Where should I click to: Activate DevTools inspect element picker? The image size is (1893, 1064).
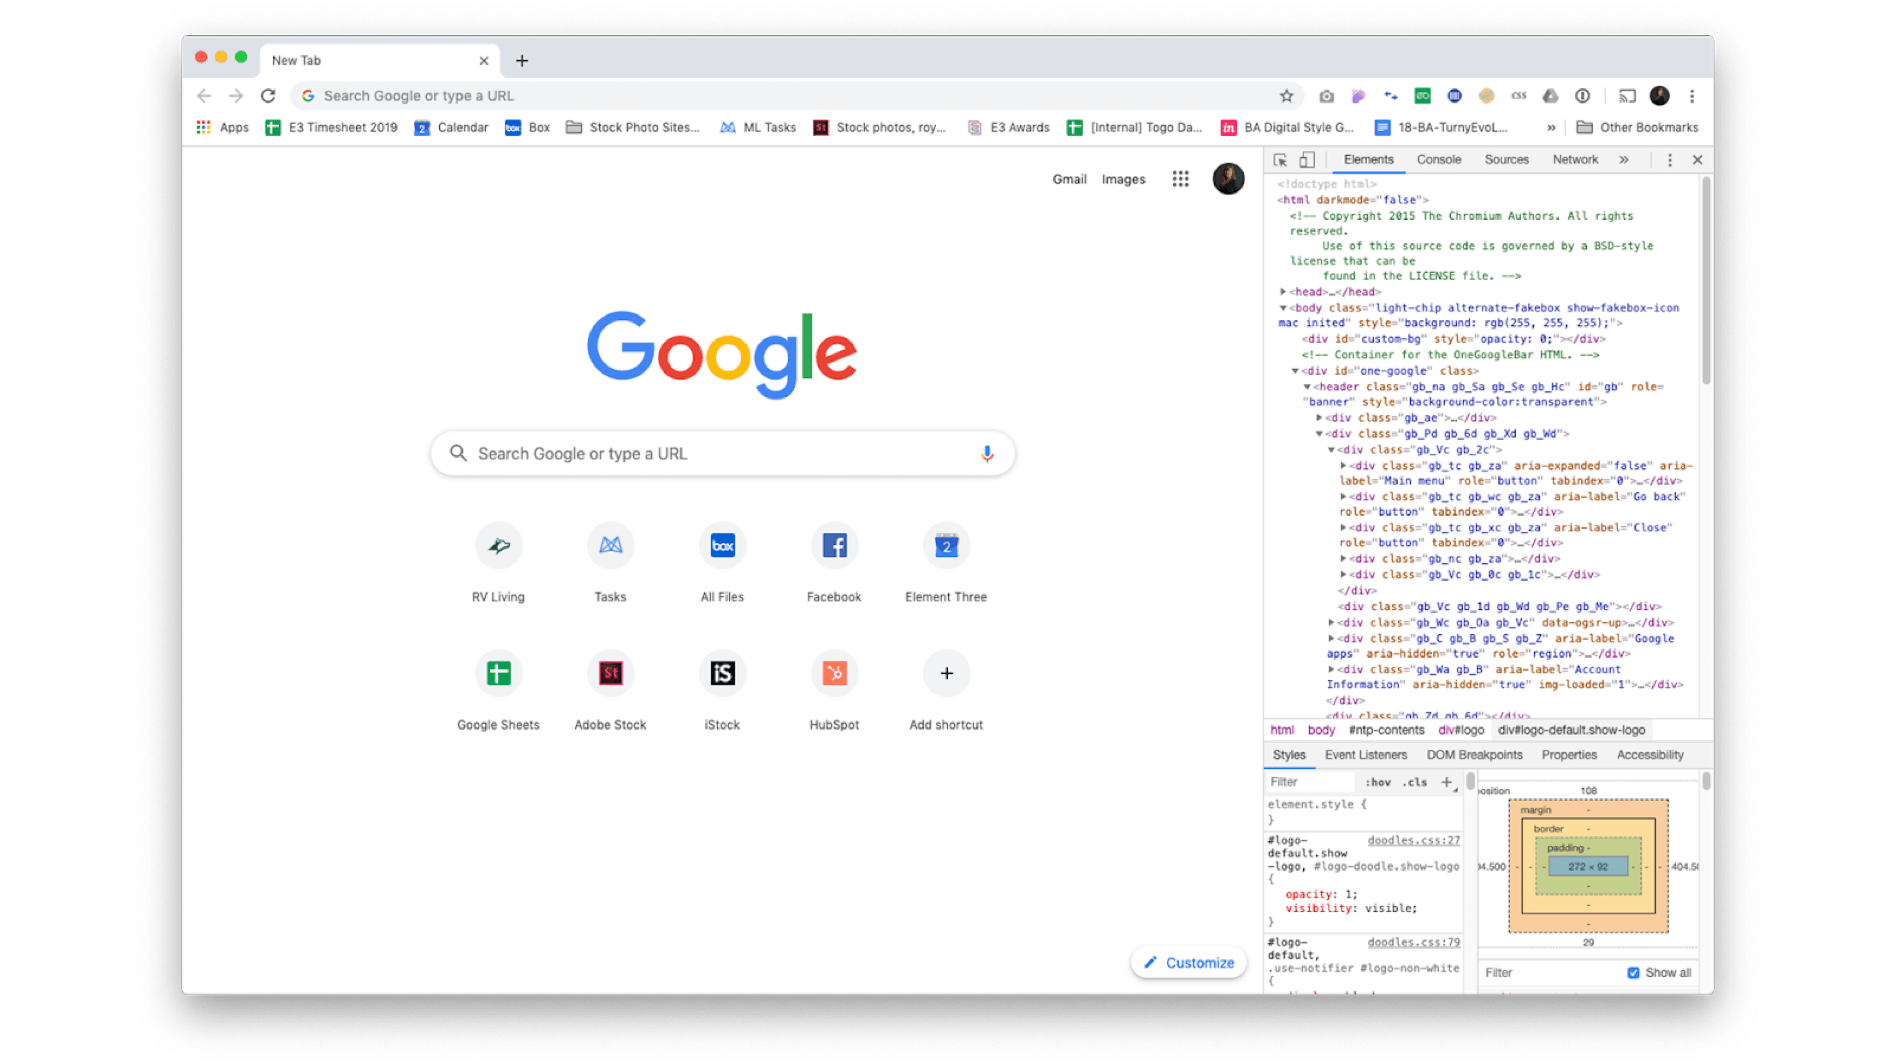tap(1280, 160)
